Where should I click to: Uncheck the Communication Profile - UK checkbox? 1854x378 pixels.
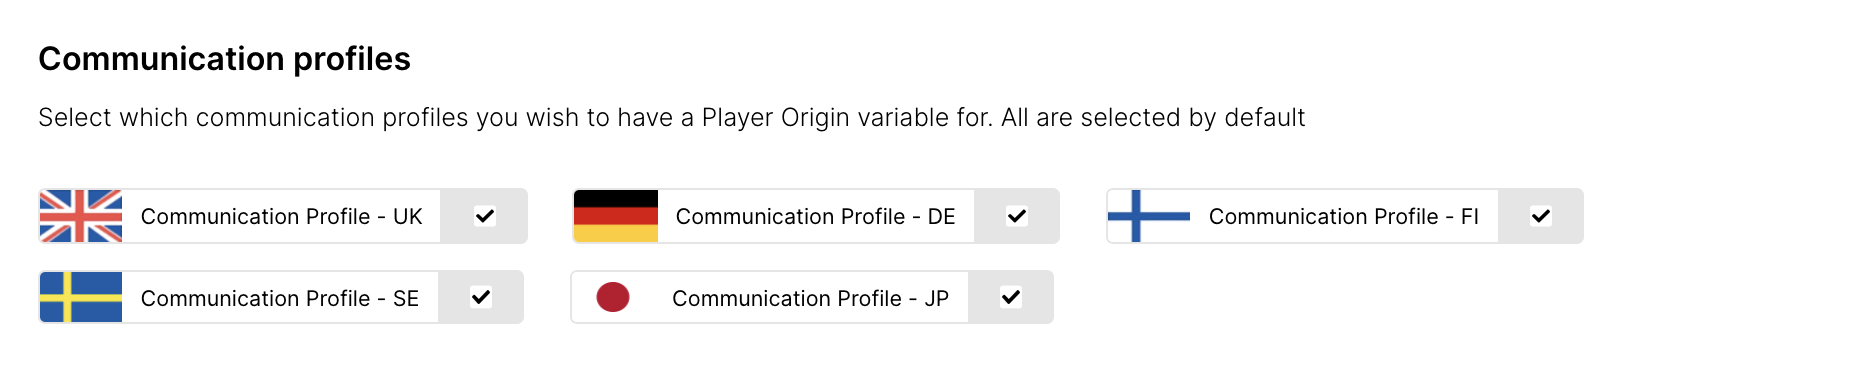coord(485,216)
